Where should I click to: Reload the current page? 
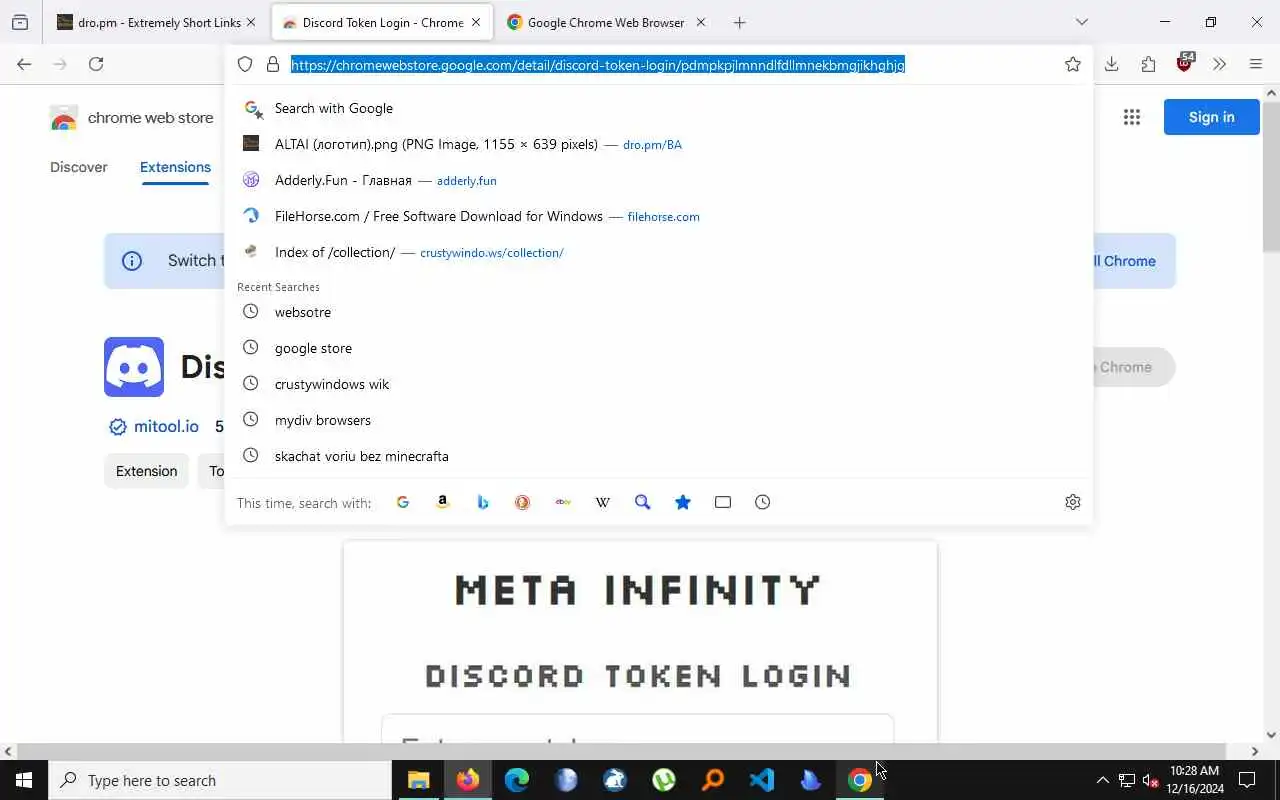(x=96, y=64)
